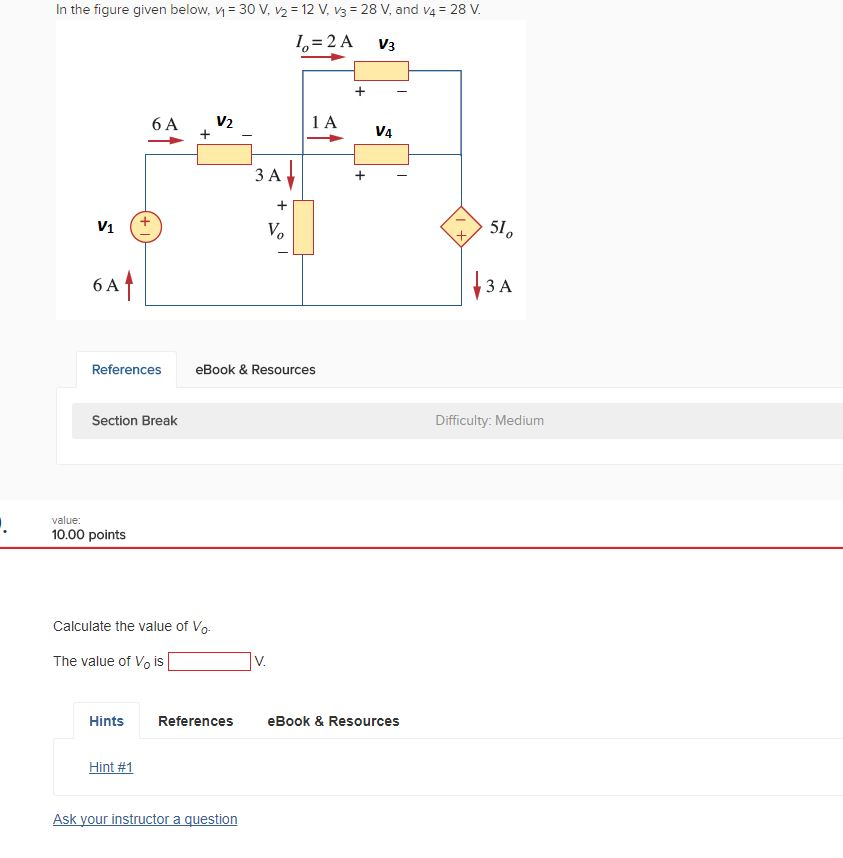This screenshot has height=858, width=843.
Task: Switch to the References tab
Action: coord(126,369)
